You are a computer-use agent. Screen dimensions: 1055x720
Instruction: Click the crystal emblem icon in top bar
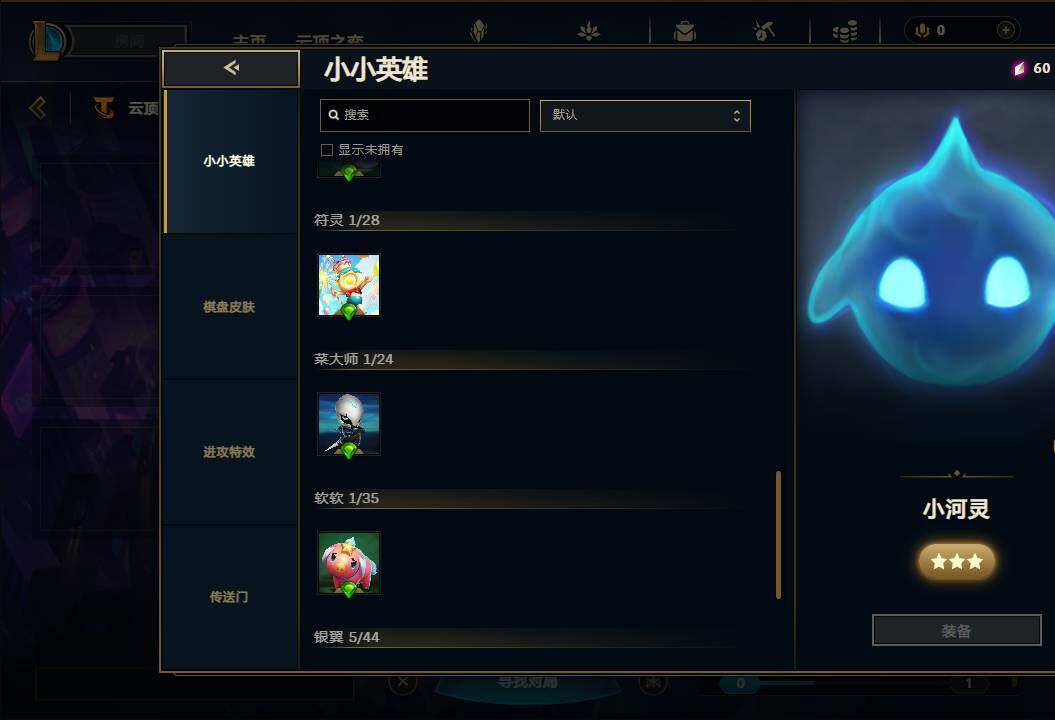pyautogui.click(x=478, y=31)
